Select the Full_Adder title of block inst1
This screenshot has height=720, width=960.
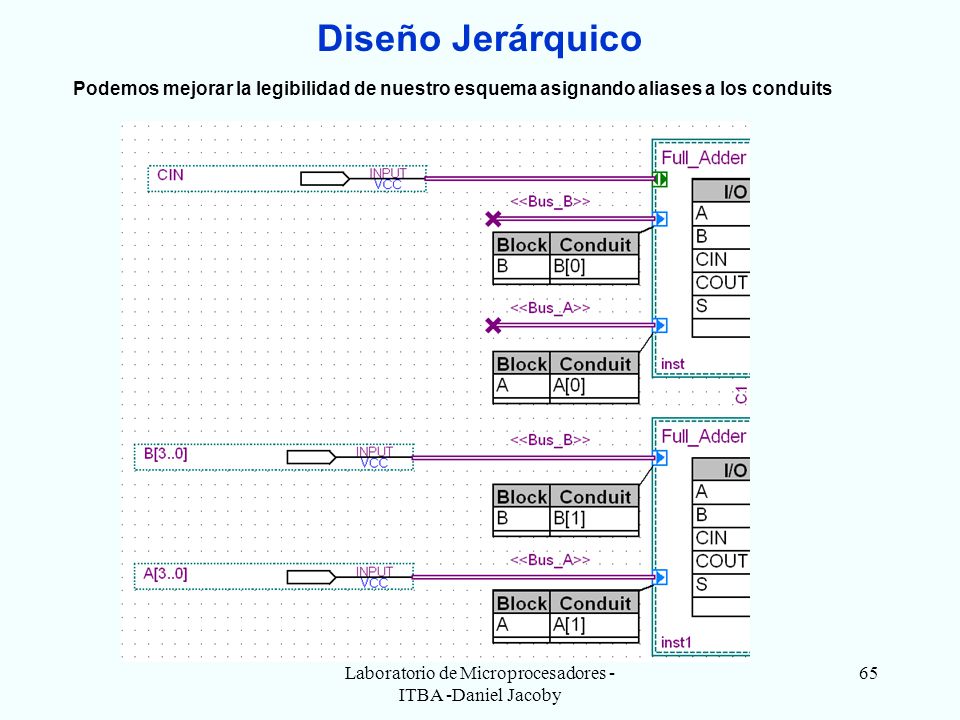(704, 437)
